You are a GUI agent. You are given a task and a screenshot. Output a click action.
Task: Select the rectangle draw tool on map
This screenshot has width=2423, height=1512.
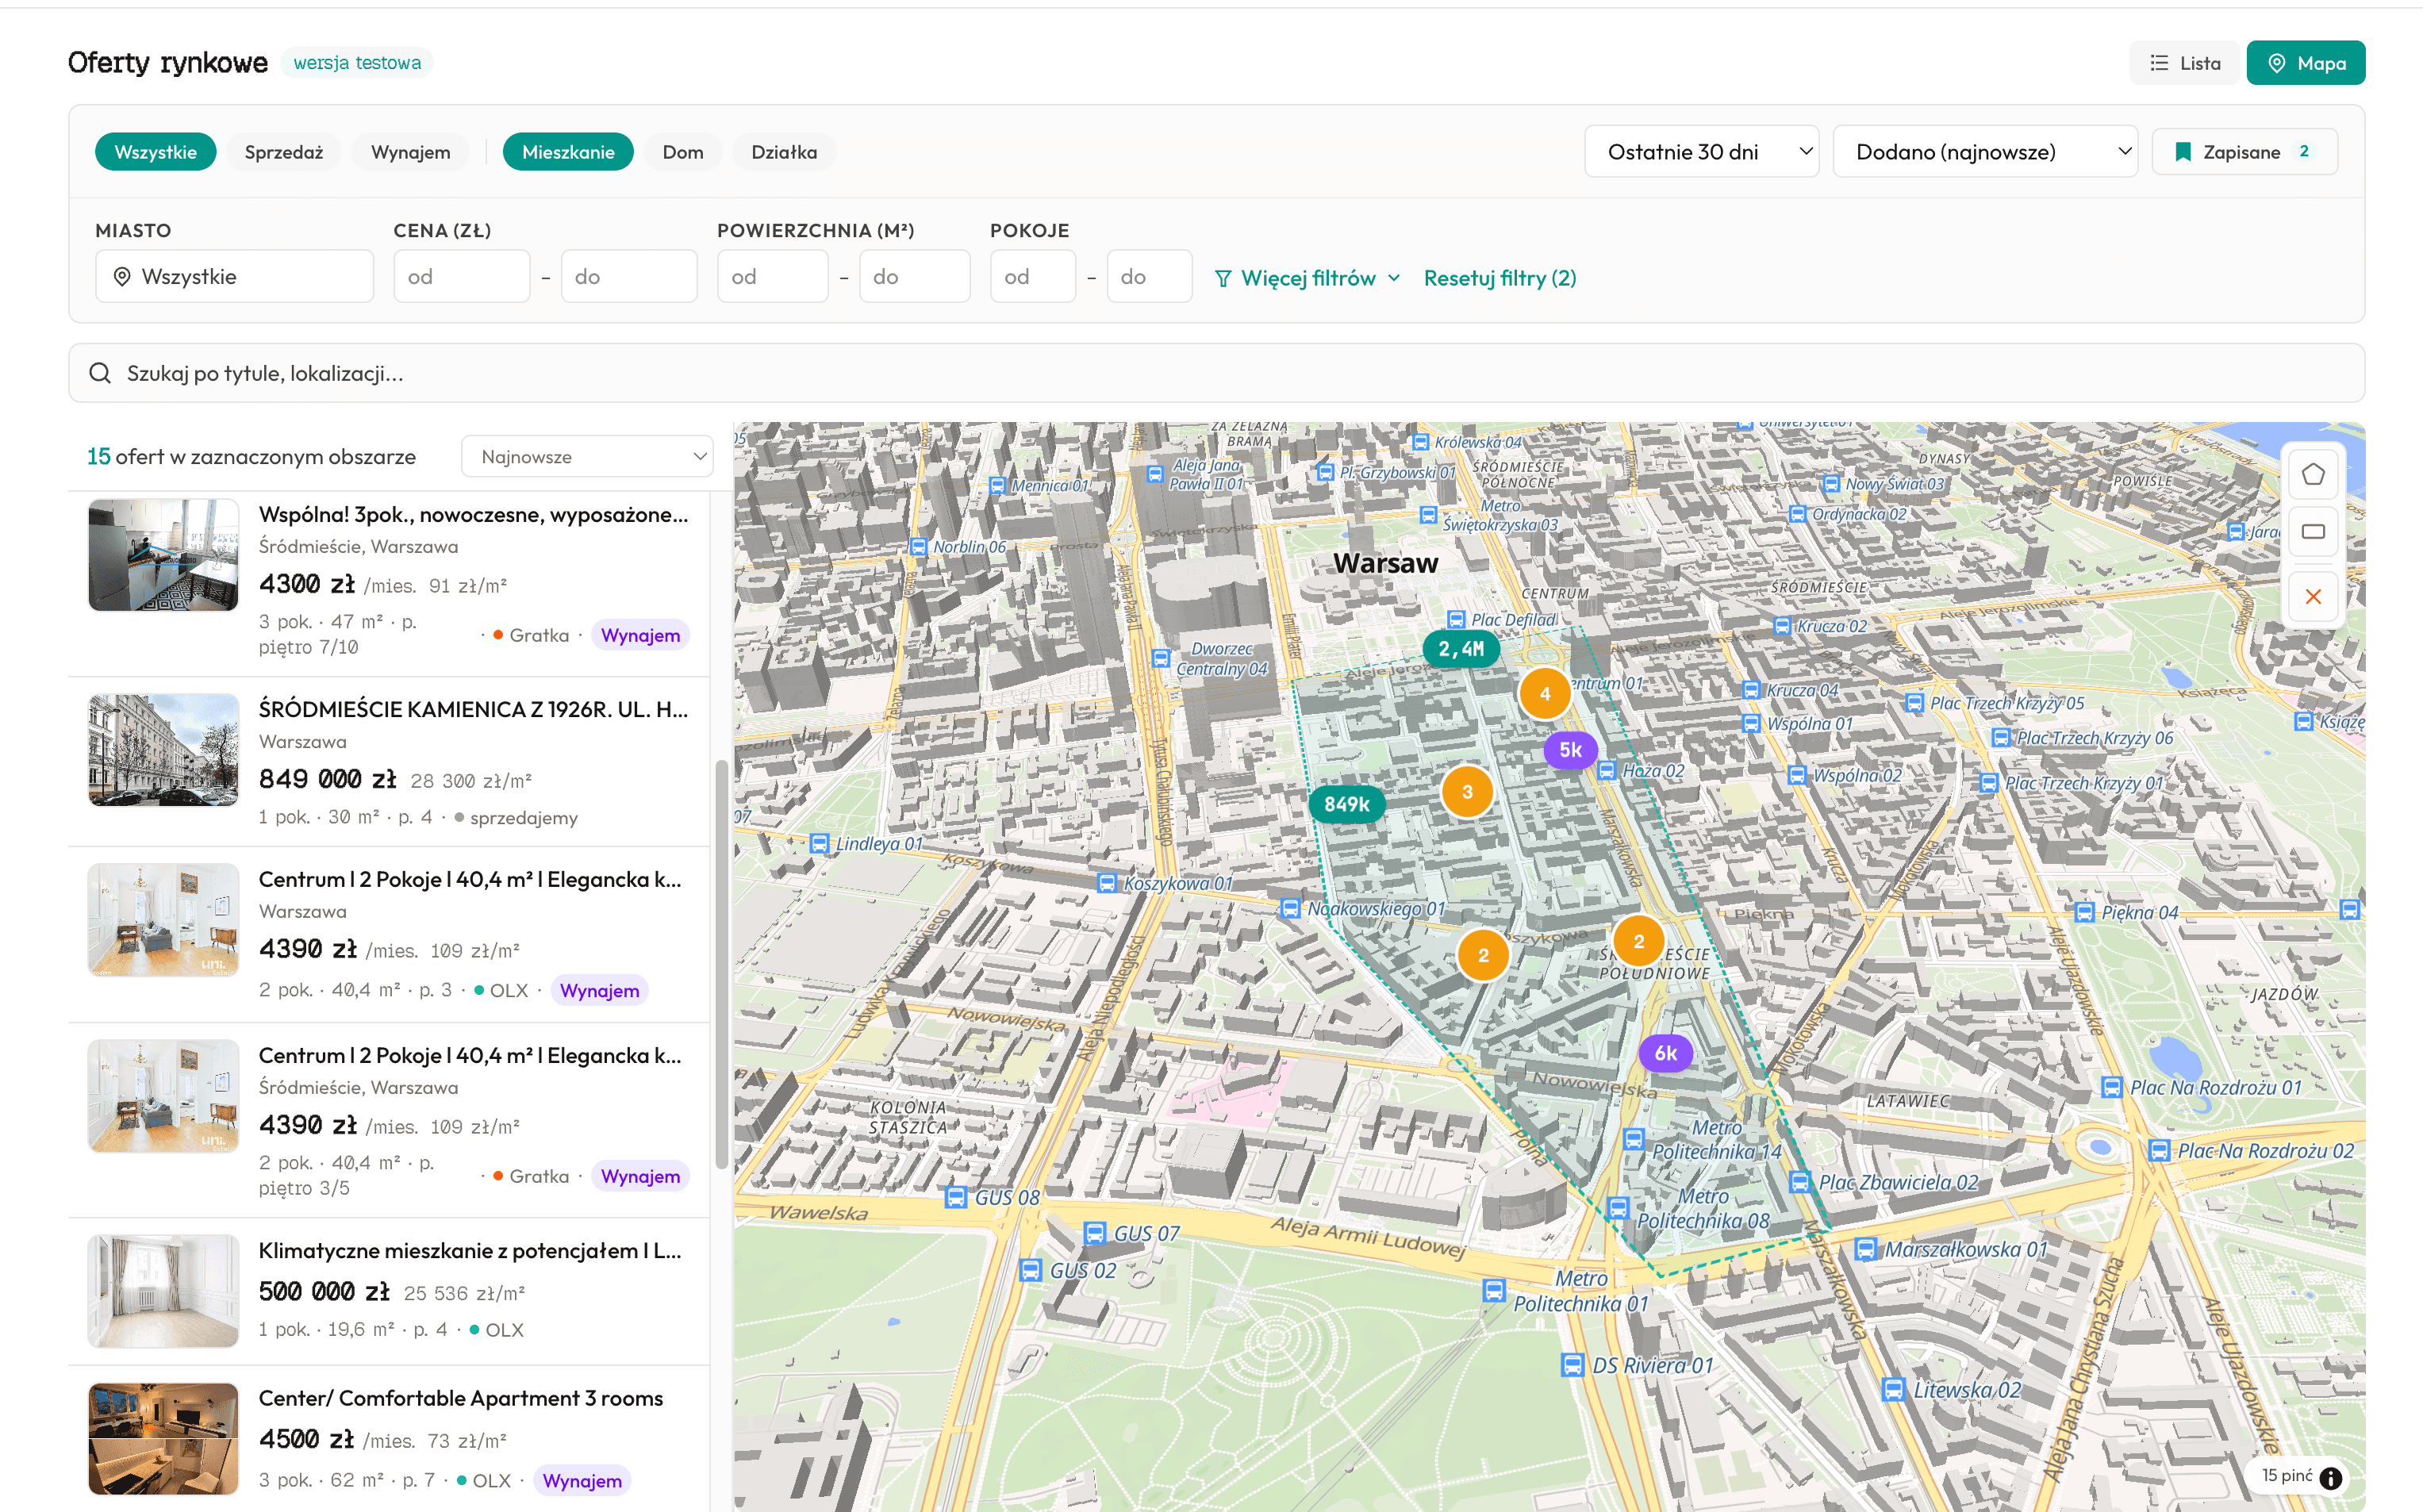point(2312,531)
